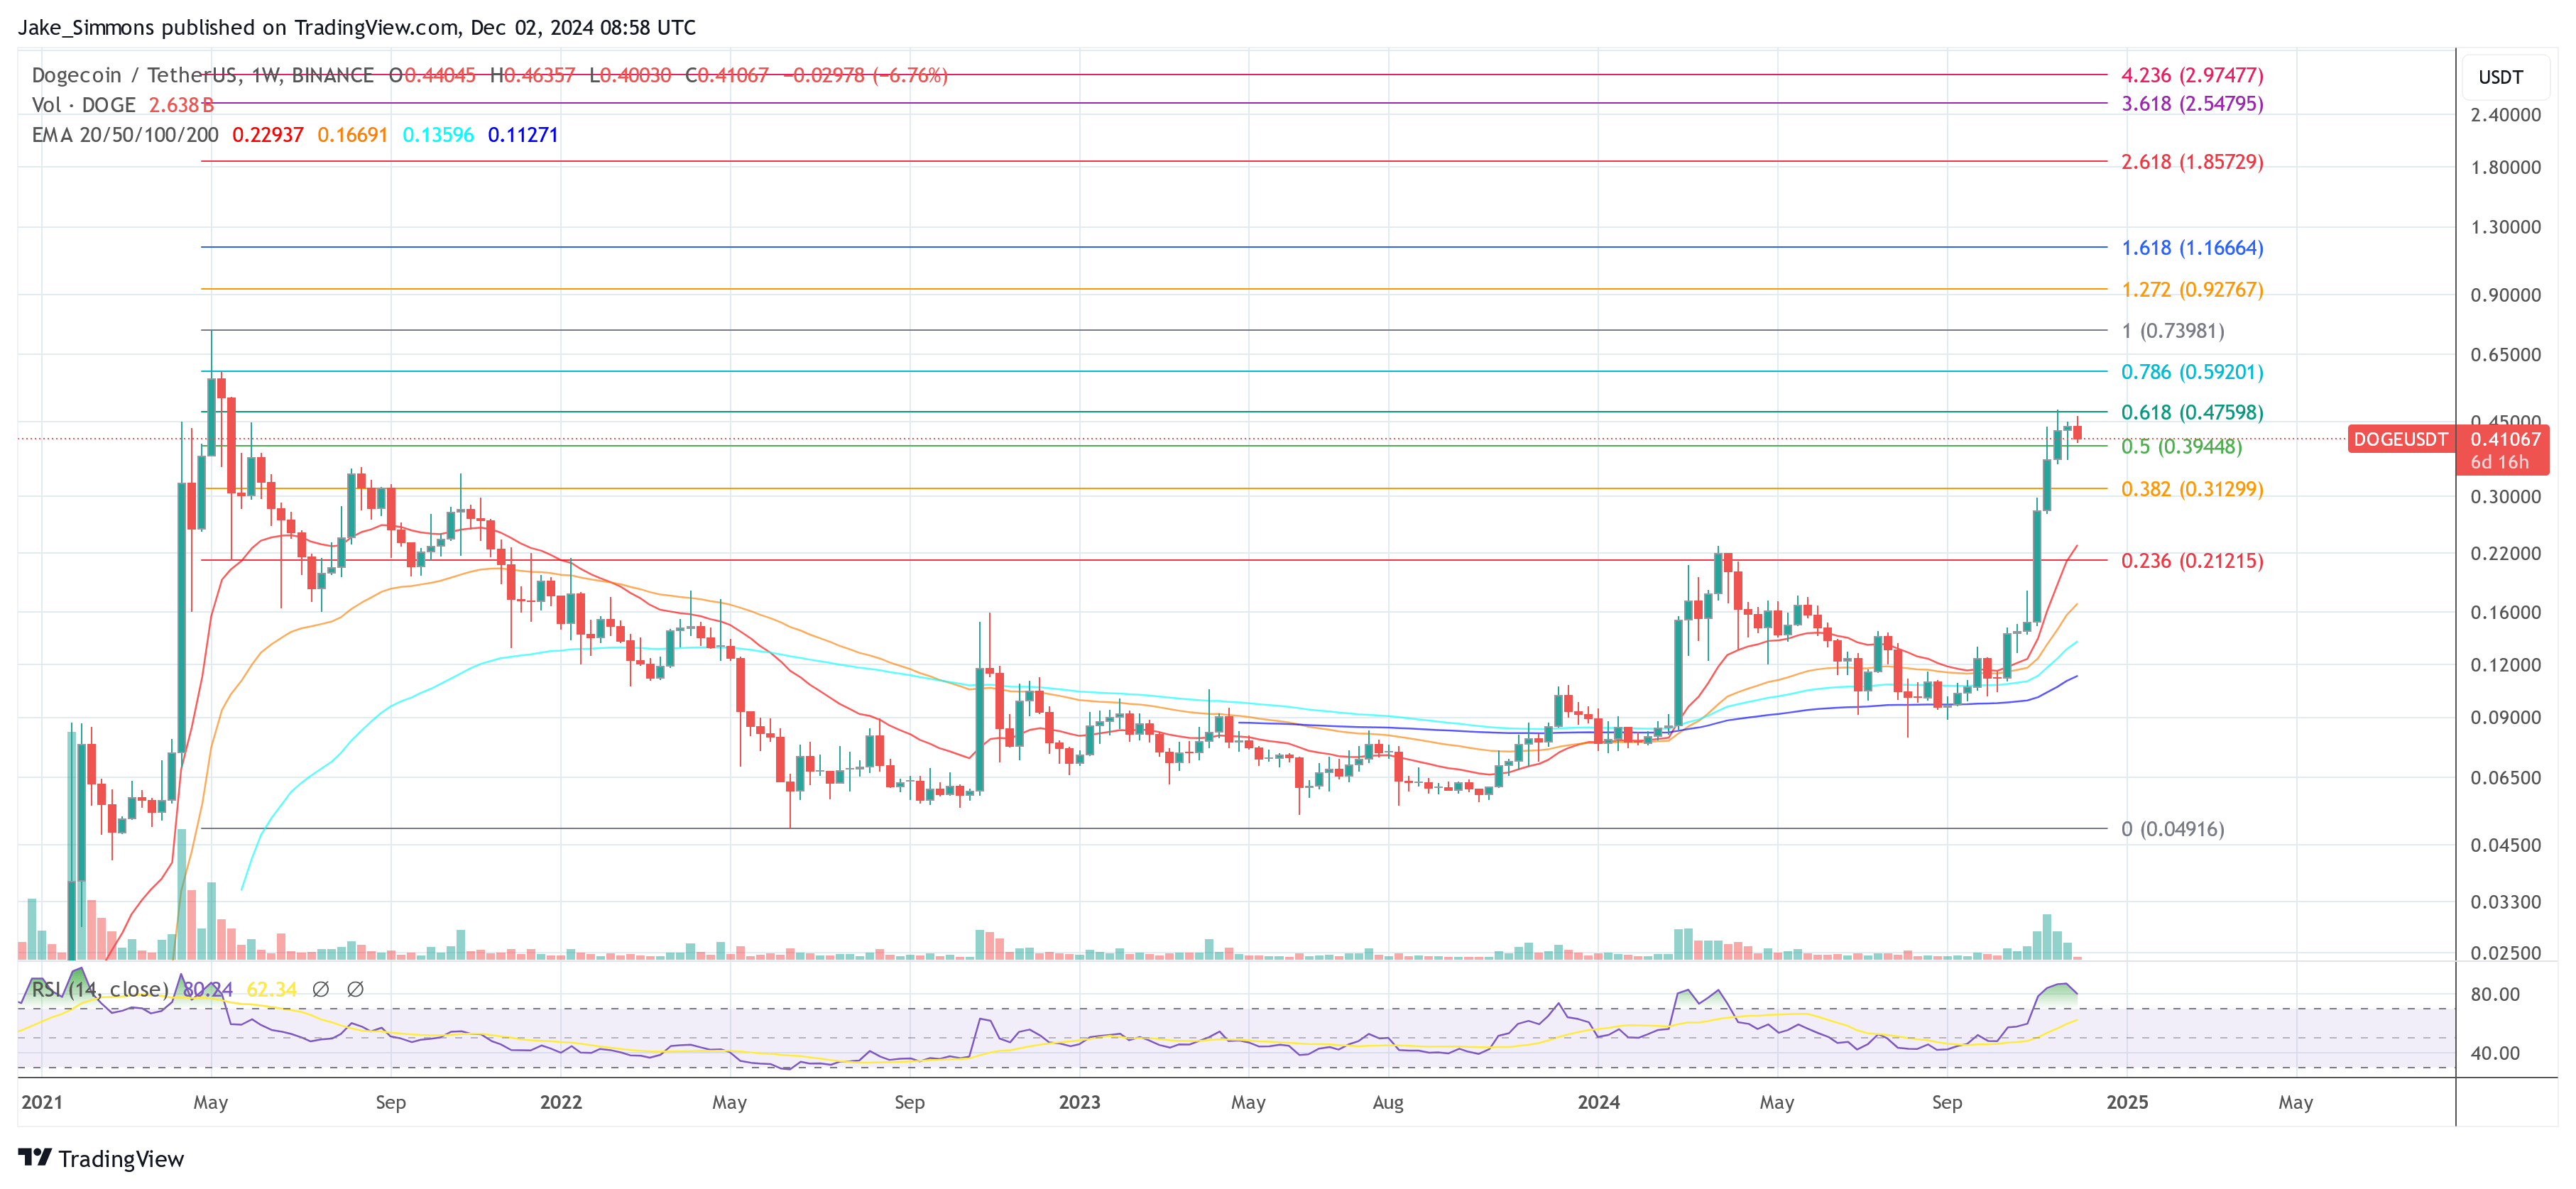Click the close price value C0.41067
Viewport: 2576px width, 1189px height.
coord(727,75)
